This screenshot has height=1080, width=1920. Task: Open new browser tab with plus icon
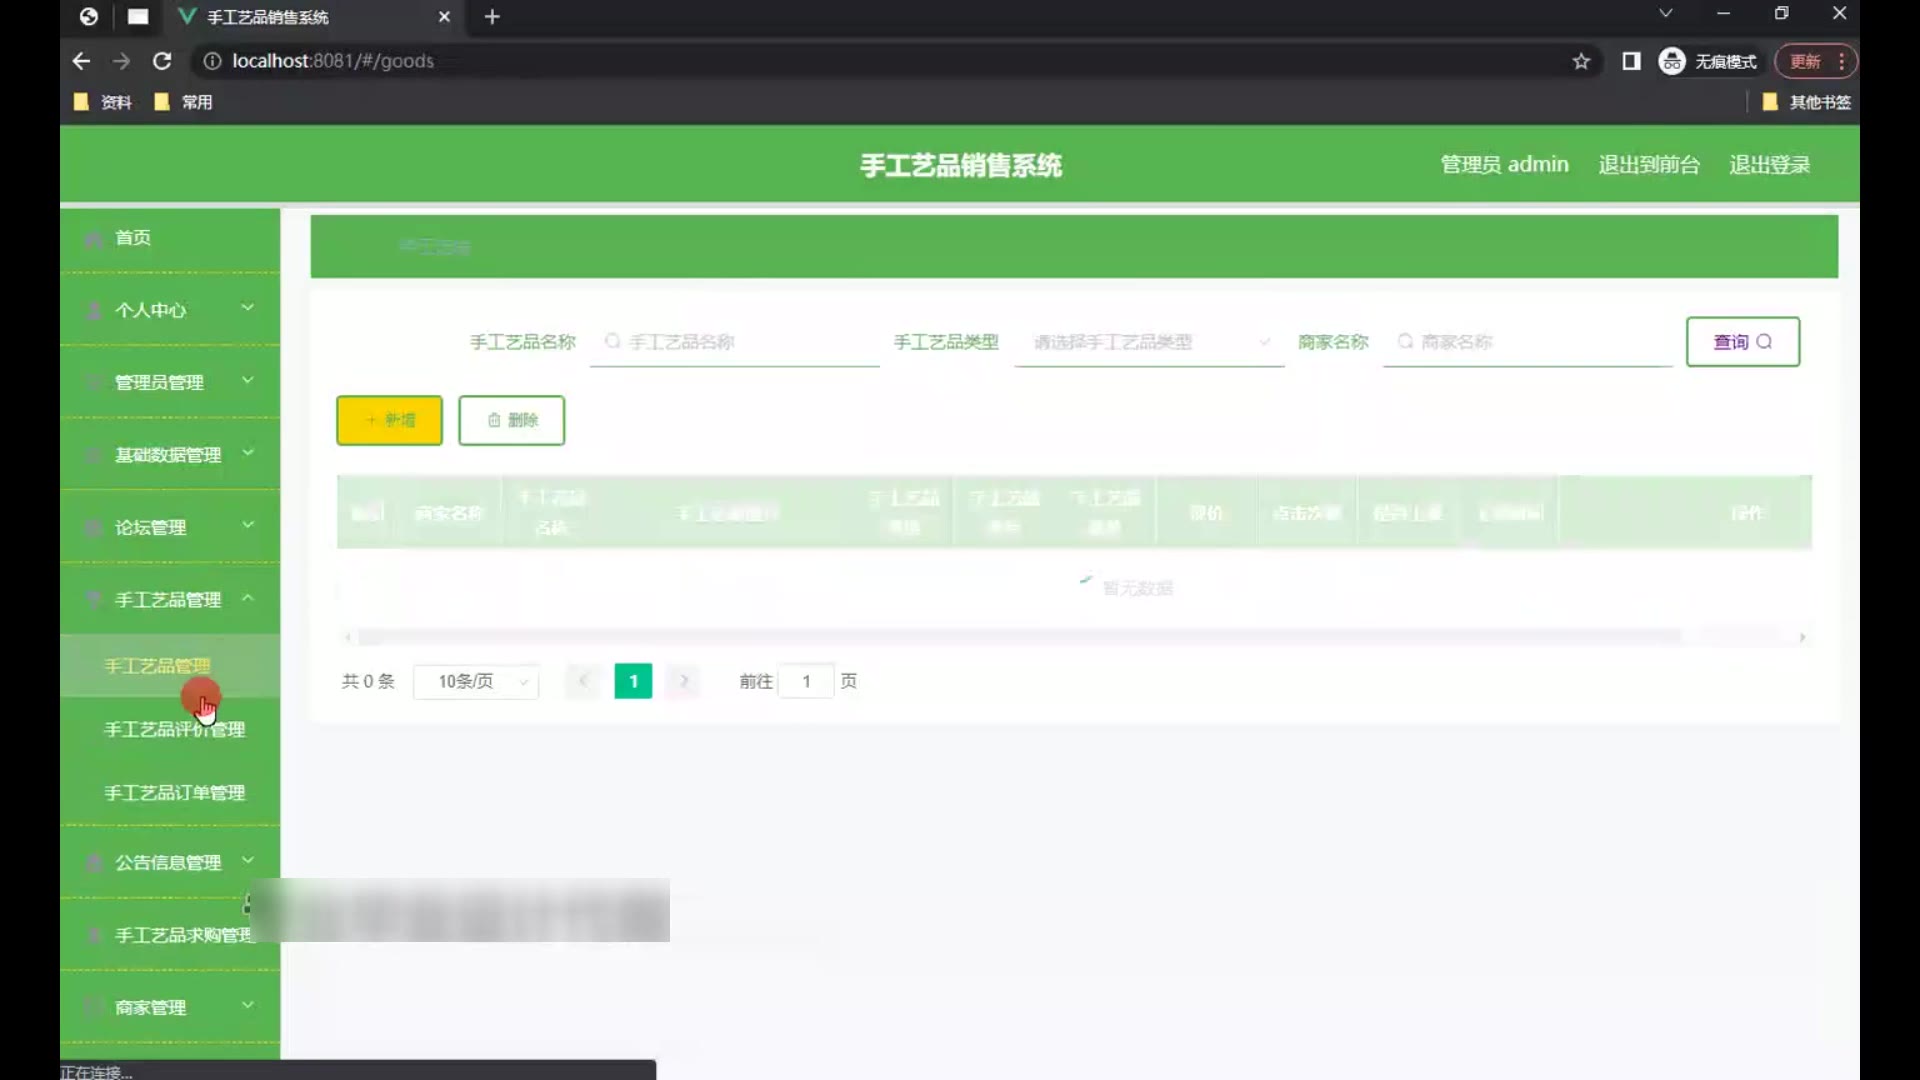click(x=492, y=17)
